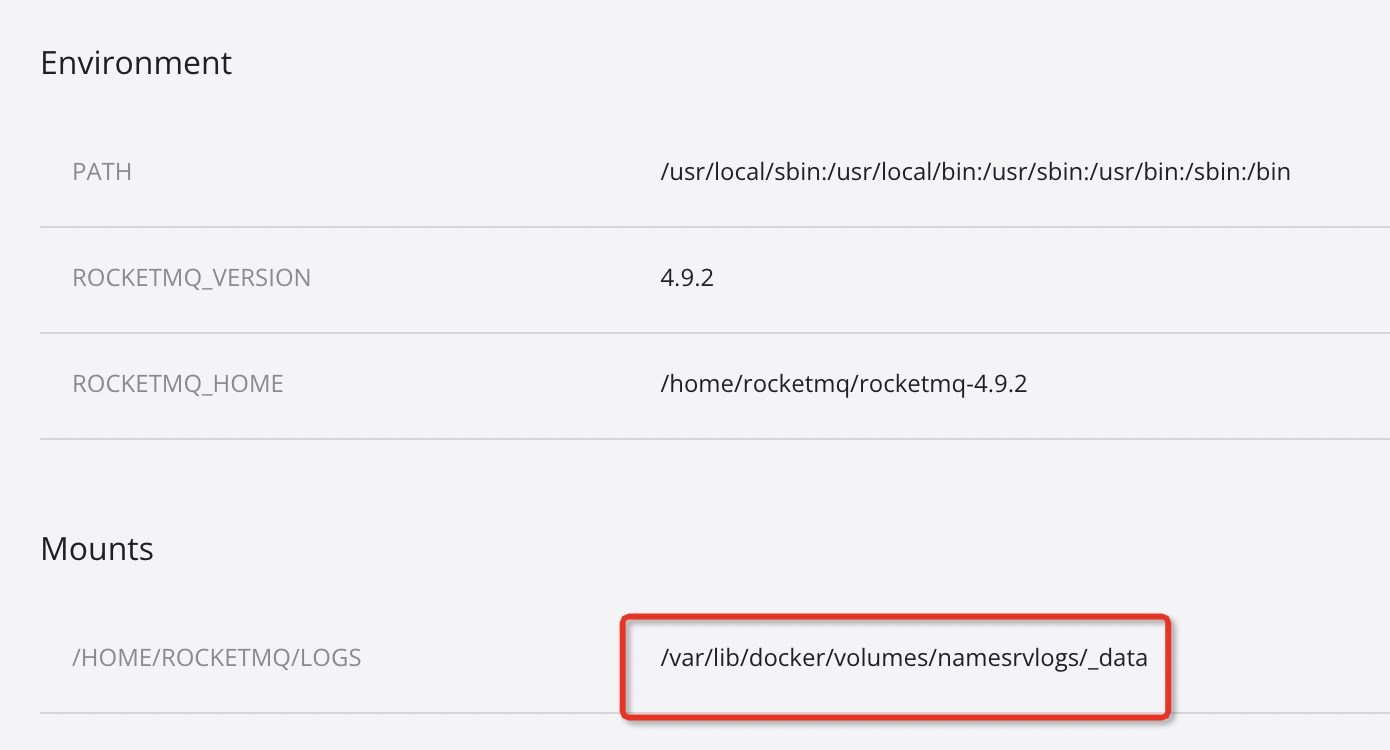
Task: Click the Environment section heading
Action: [136, 63]
